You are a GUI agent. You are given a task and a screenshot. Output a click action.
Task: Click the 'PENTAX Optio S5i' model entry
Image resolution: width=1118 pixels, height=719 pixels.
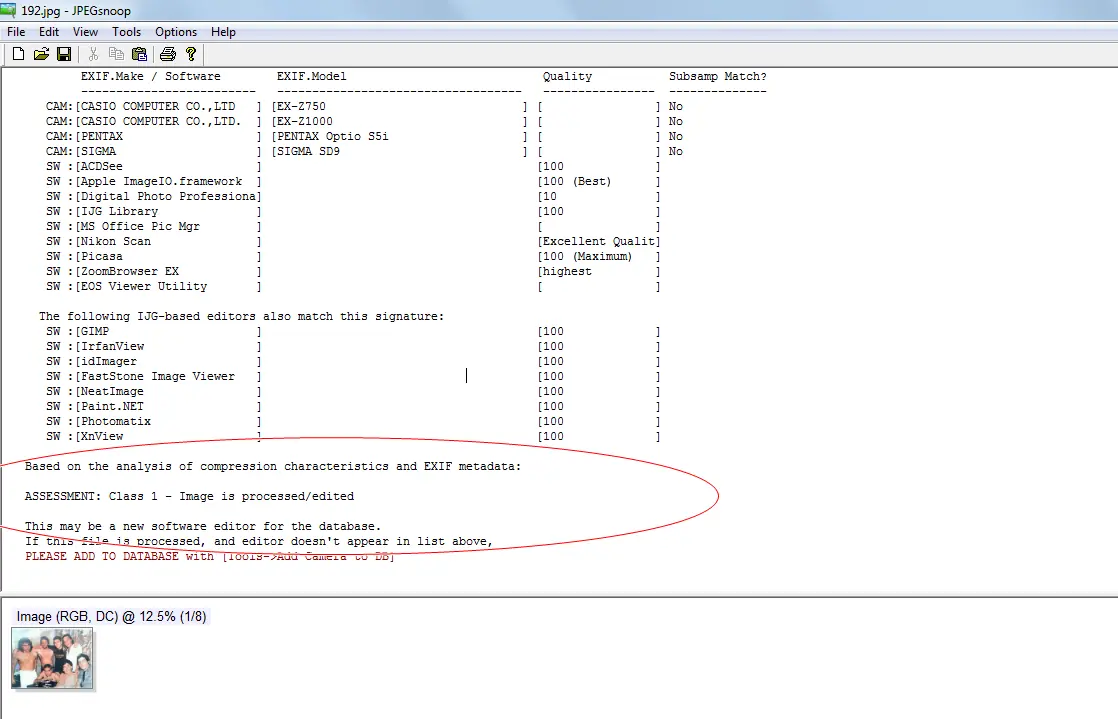tap(333, 136)
